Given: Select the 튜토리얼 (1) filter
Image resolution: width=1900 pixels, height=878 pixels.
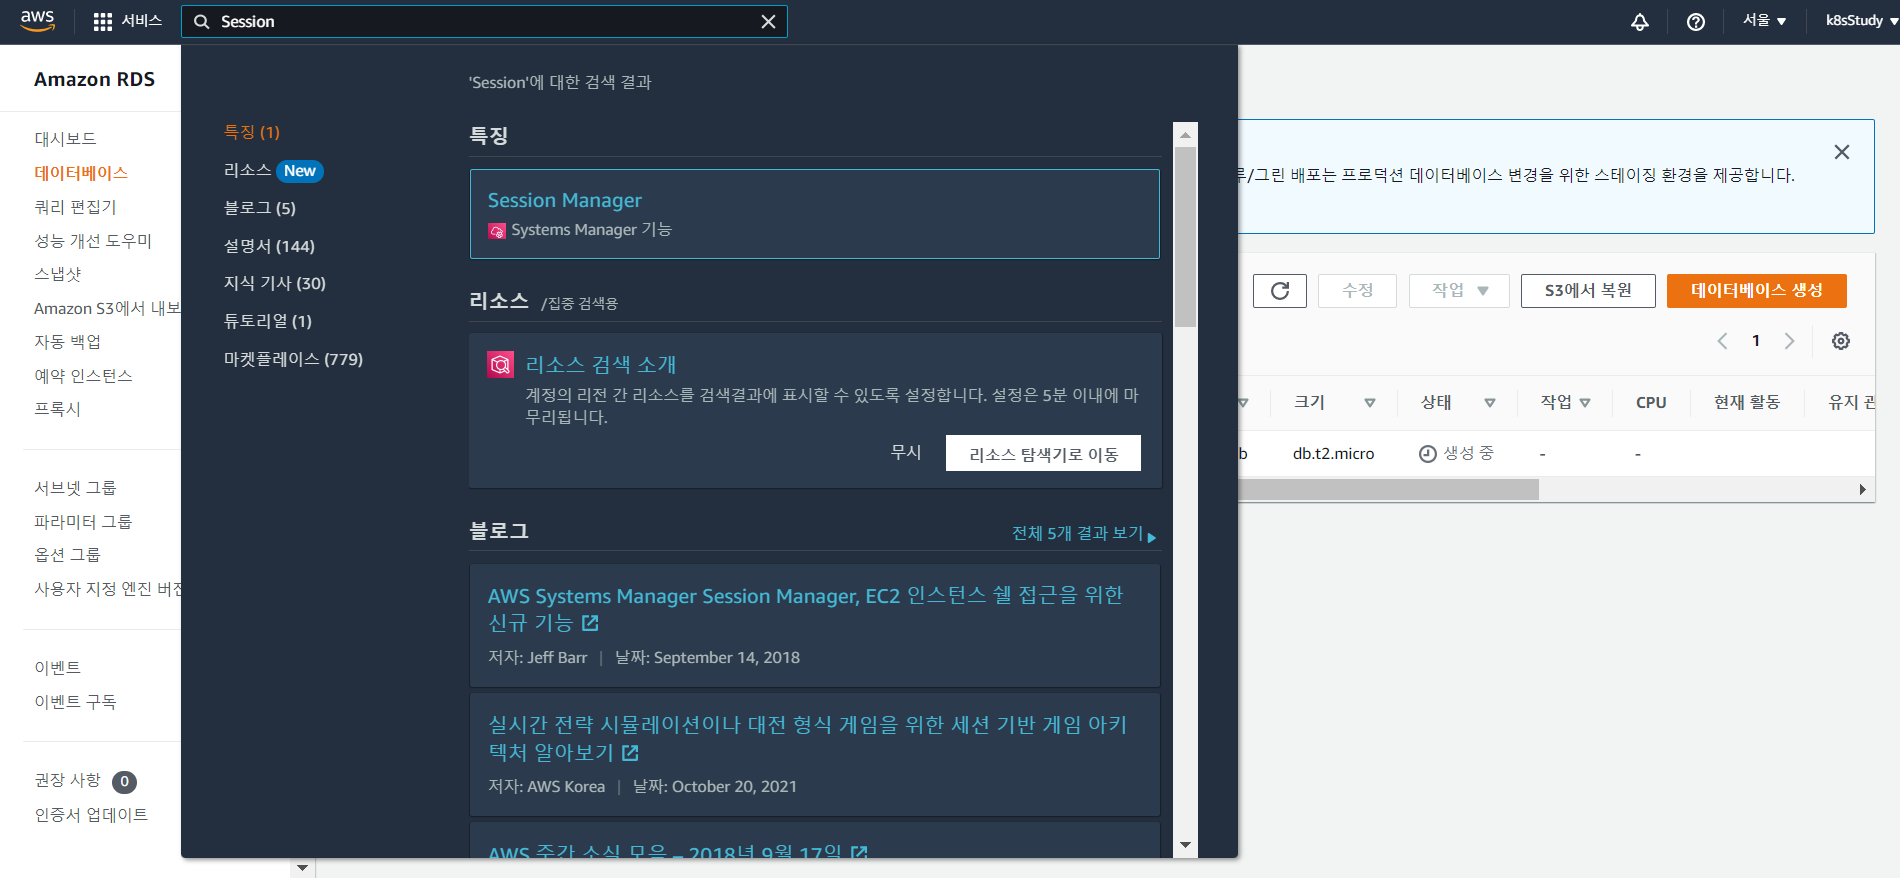Looking at the screenshot, I should point(268,321).
